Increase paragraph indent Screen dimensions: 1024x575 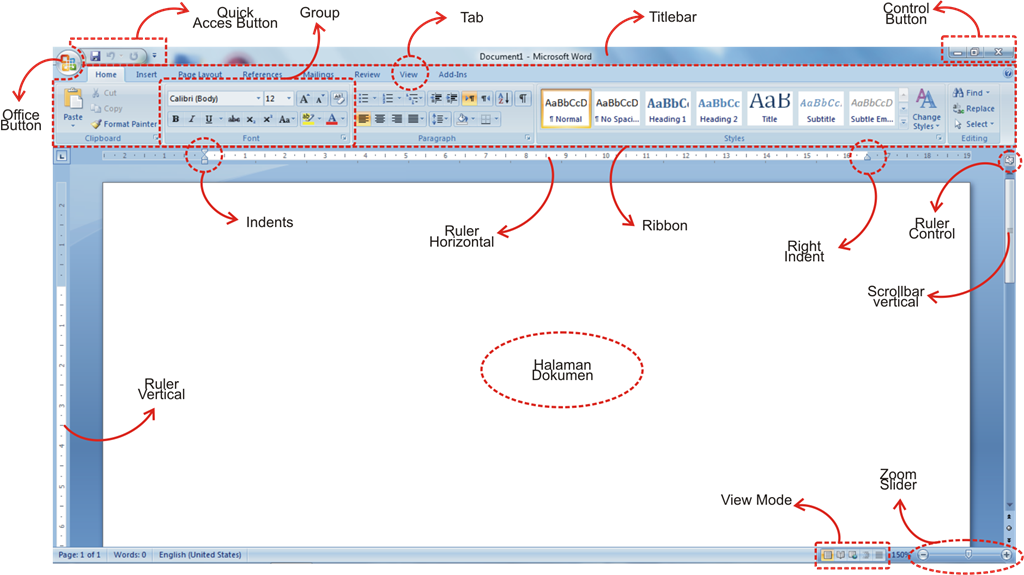(452, 99)
